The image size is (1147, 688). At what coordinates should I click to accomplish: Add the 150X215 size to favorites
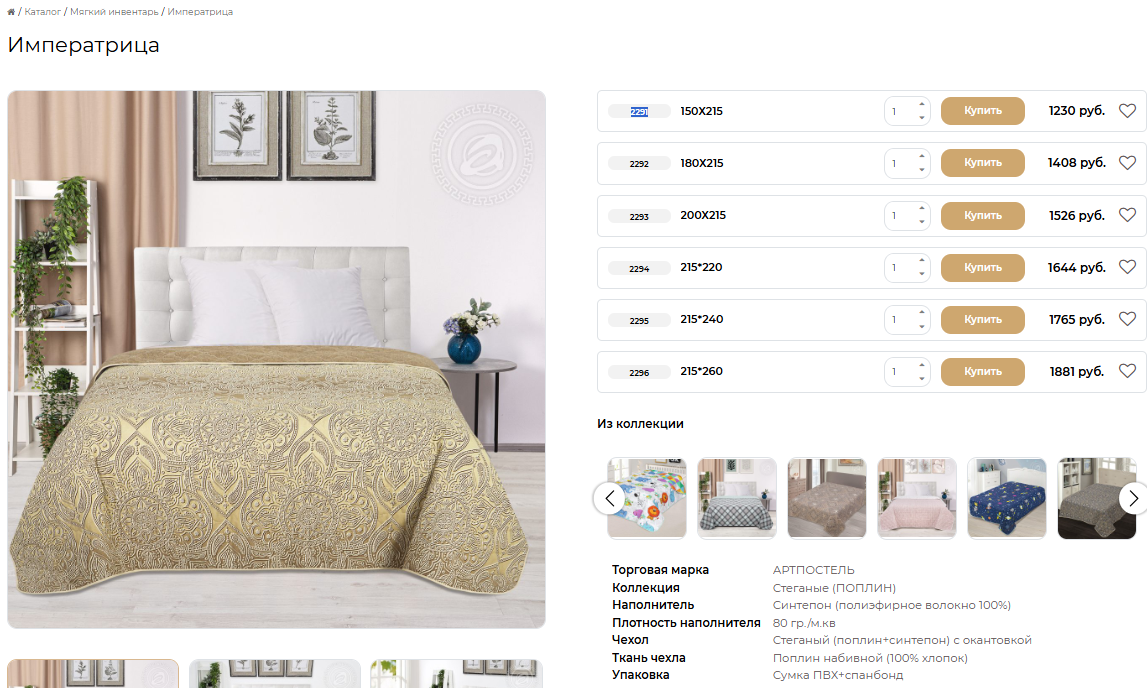point(1127,110)
